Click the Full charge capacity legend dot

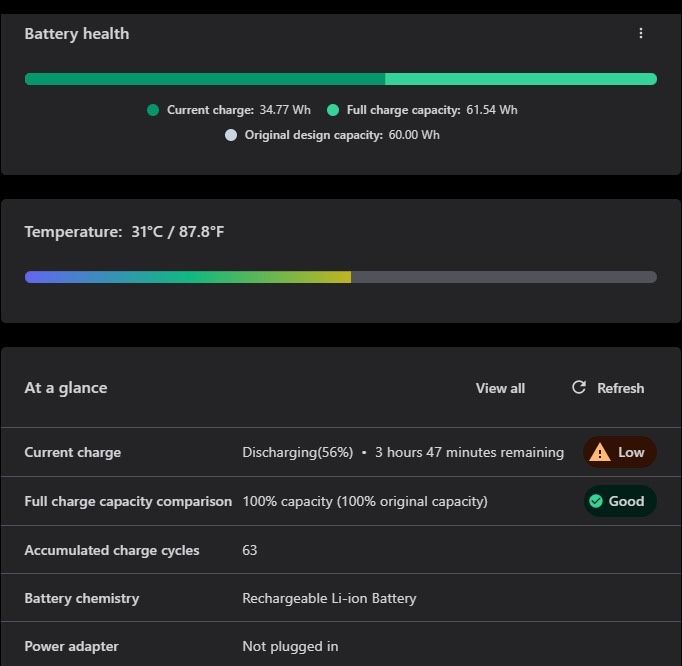tap(333, 110)
